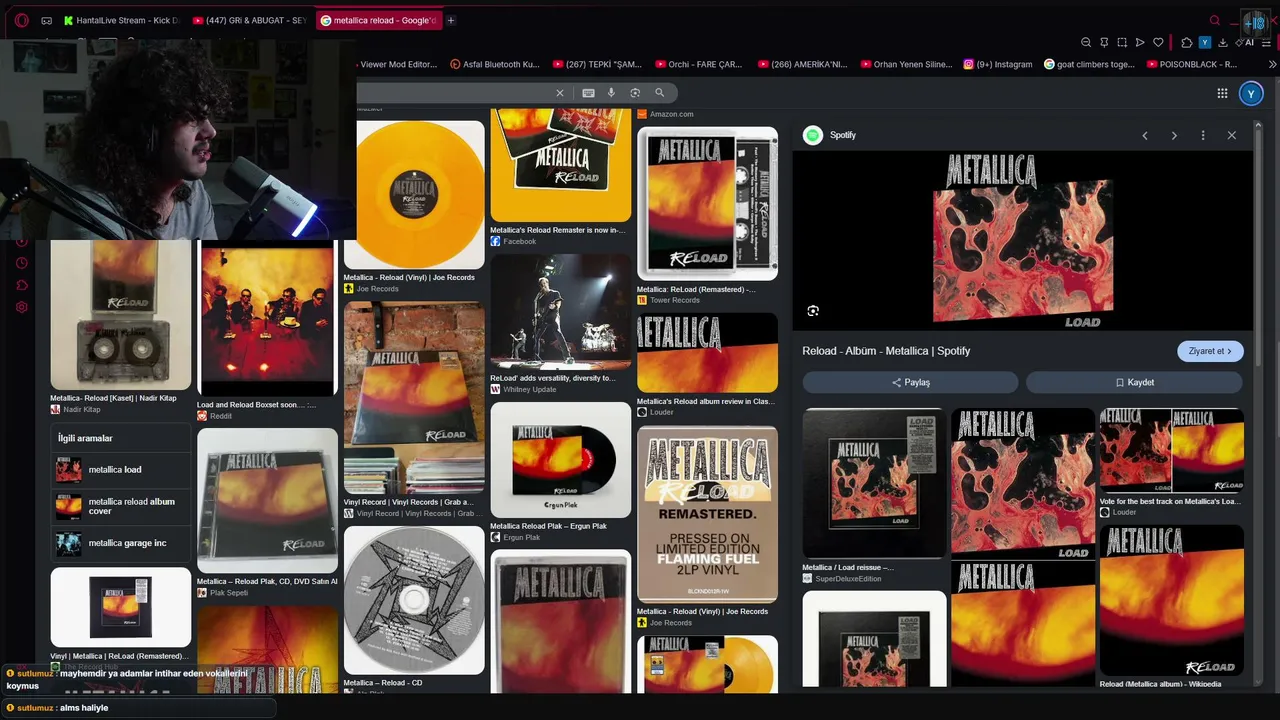
Task: Open the tab search icon at top right
Action: click(1215, 20)
